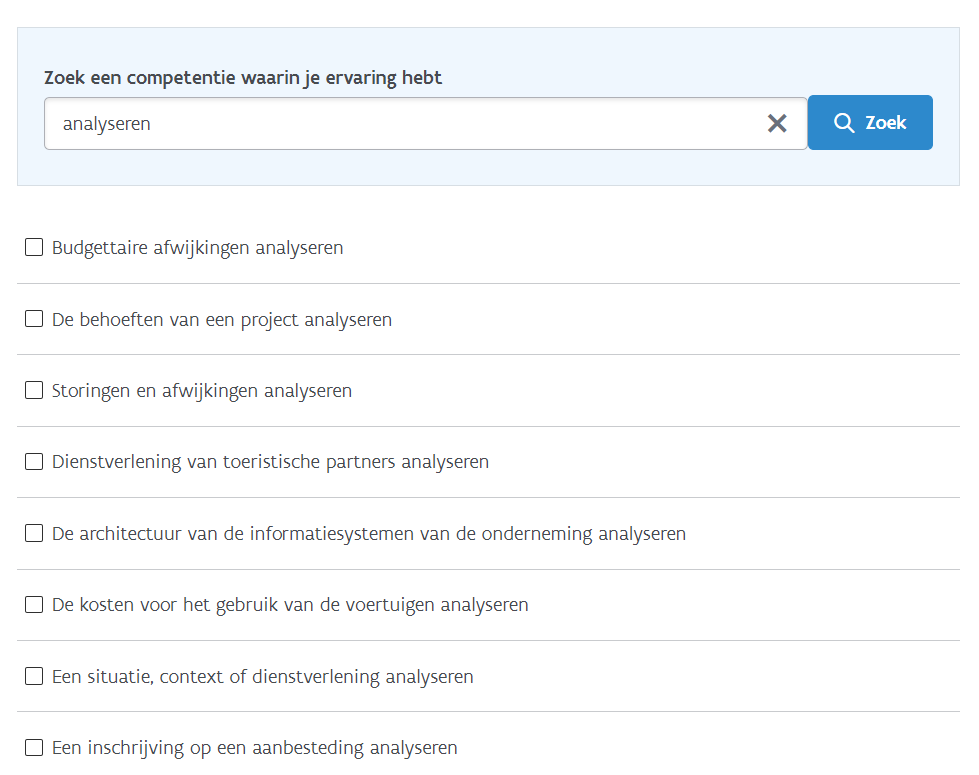Tick De behoeften van een project analyseren
The height and width of the screenshot is (775, 979).
click(34, 319)
